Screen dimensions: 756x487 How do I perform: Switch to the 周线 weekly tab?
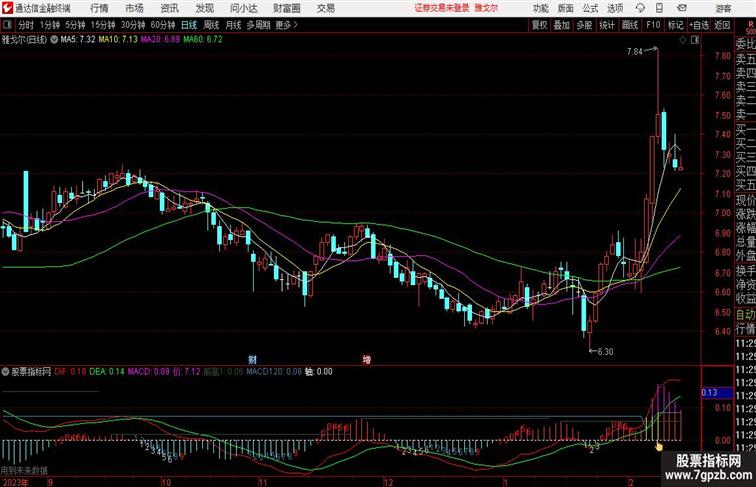pyautogui.click(x=211, y=25)
